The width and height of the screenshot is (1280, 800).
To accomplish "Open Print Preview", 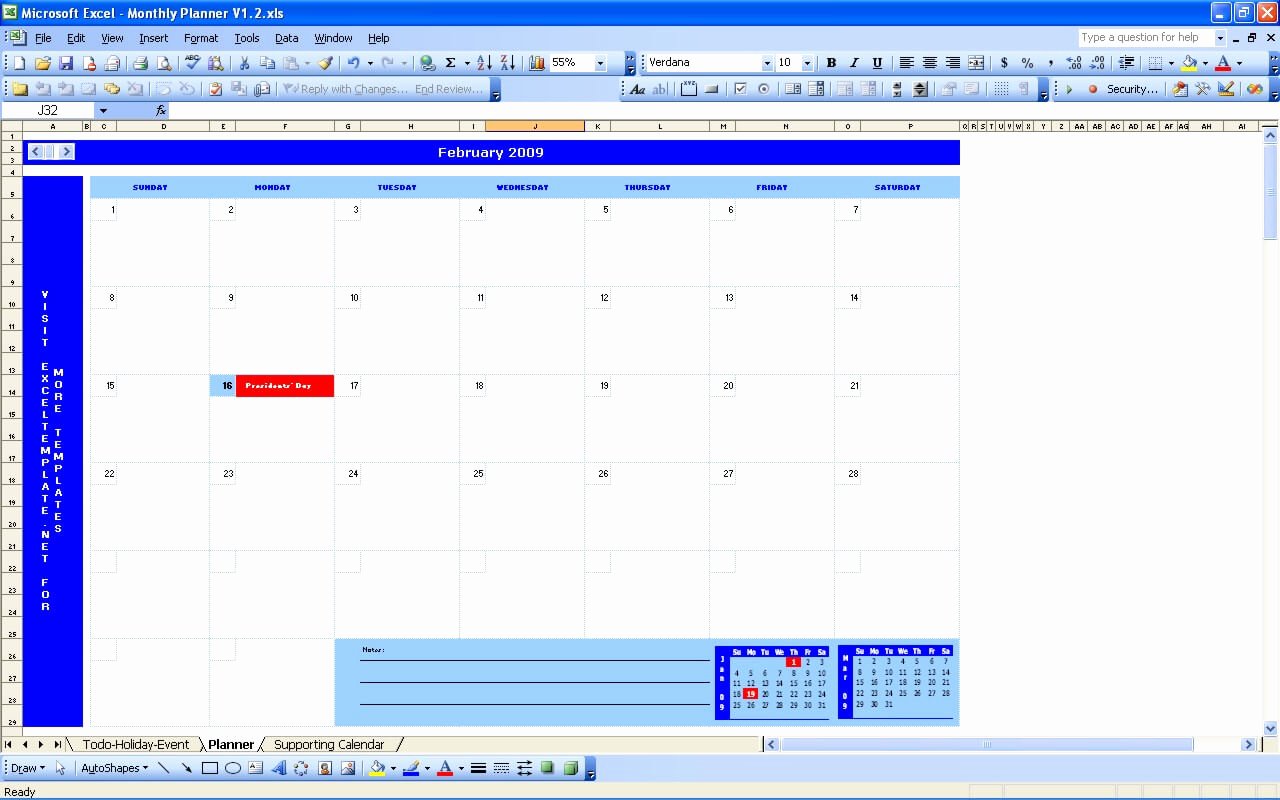I will coord(164,63).
